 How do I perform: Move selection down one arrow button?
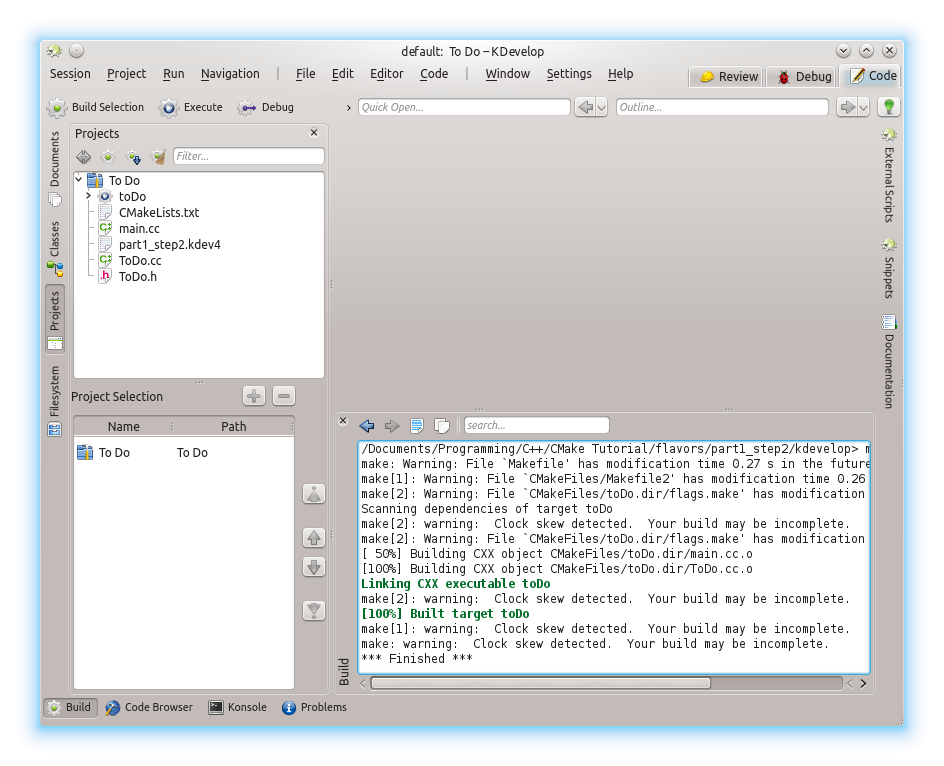pyautogui.click(x=314, y=567)
